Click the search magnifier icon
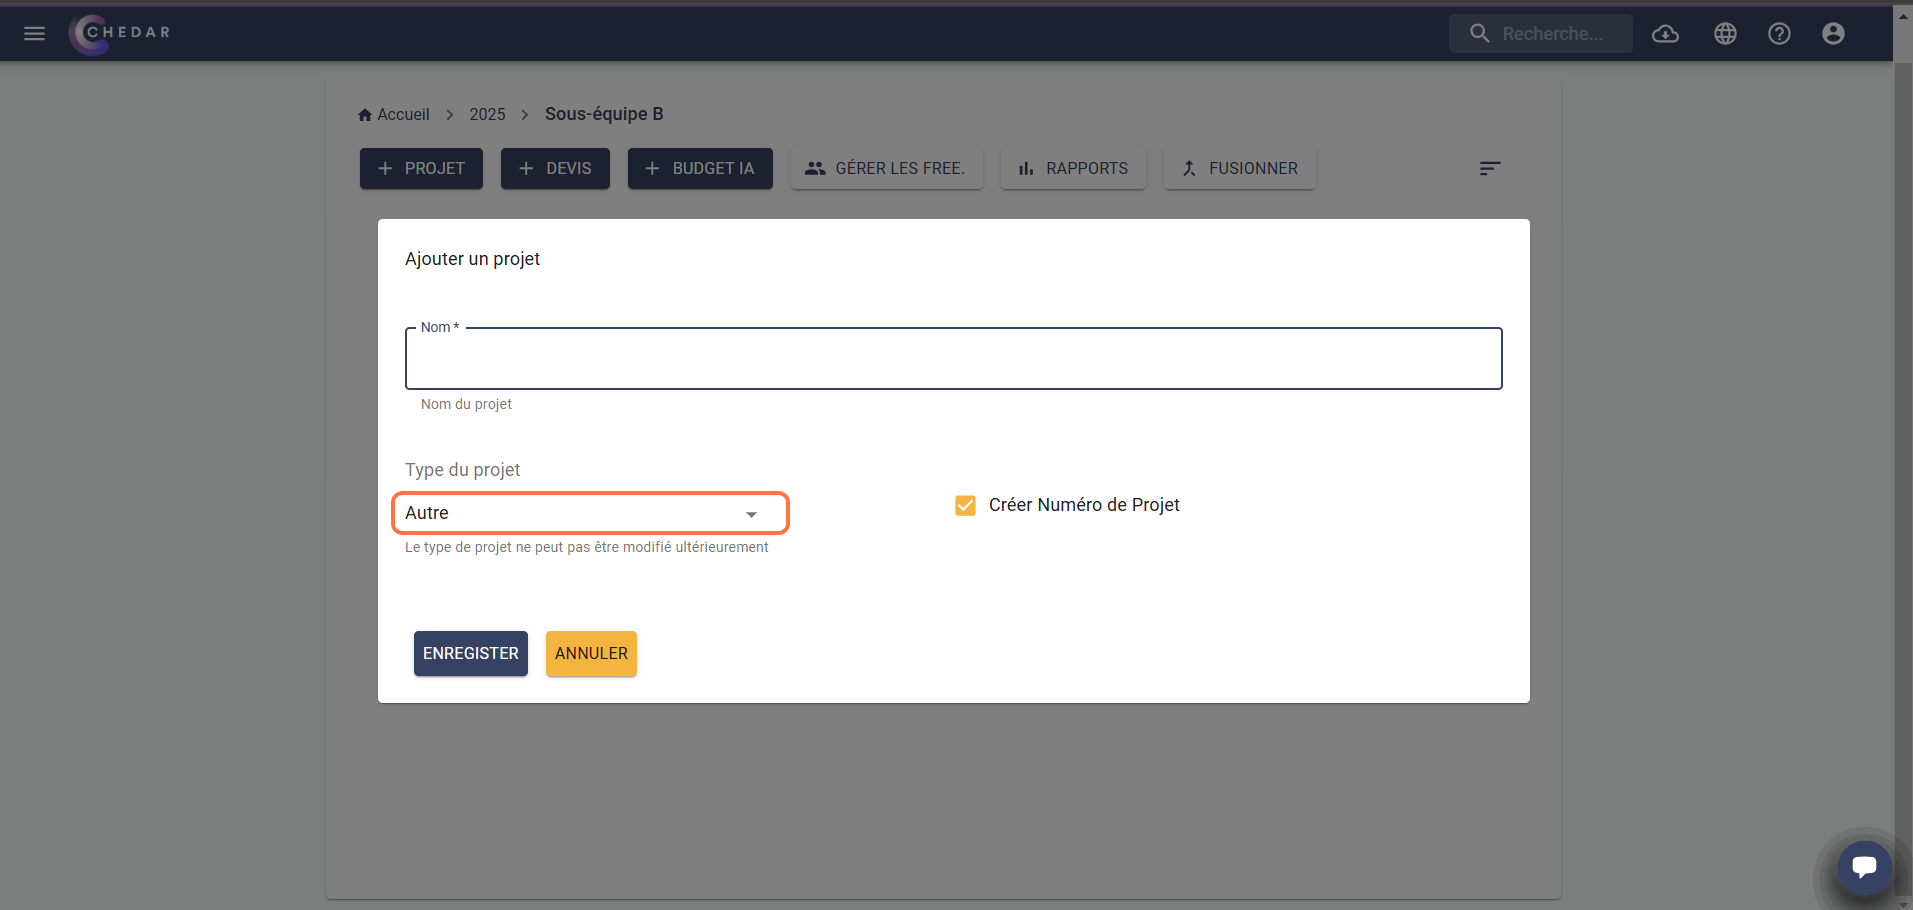The height and width of the screenshot is (910, 1913). (x=1479, y=33)
